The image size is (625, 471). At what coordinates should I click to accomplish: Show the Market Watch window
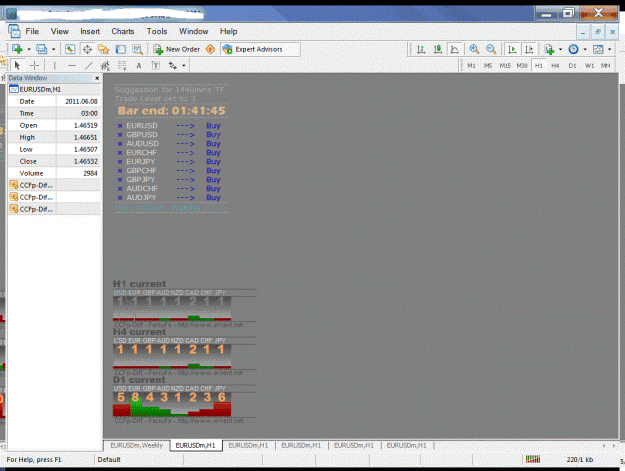[70, 49]
